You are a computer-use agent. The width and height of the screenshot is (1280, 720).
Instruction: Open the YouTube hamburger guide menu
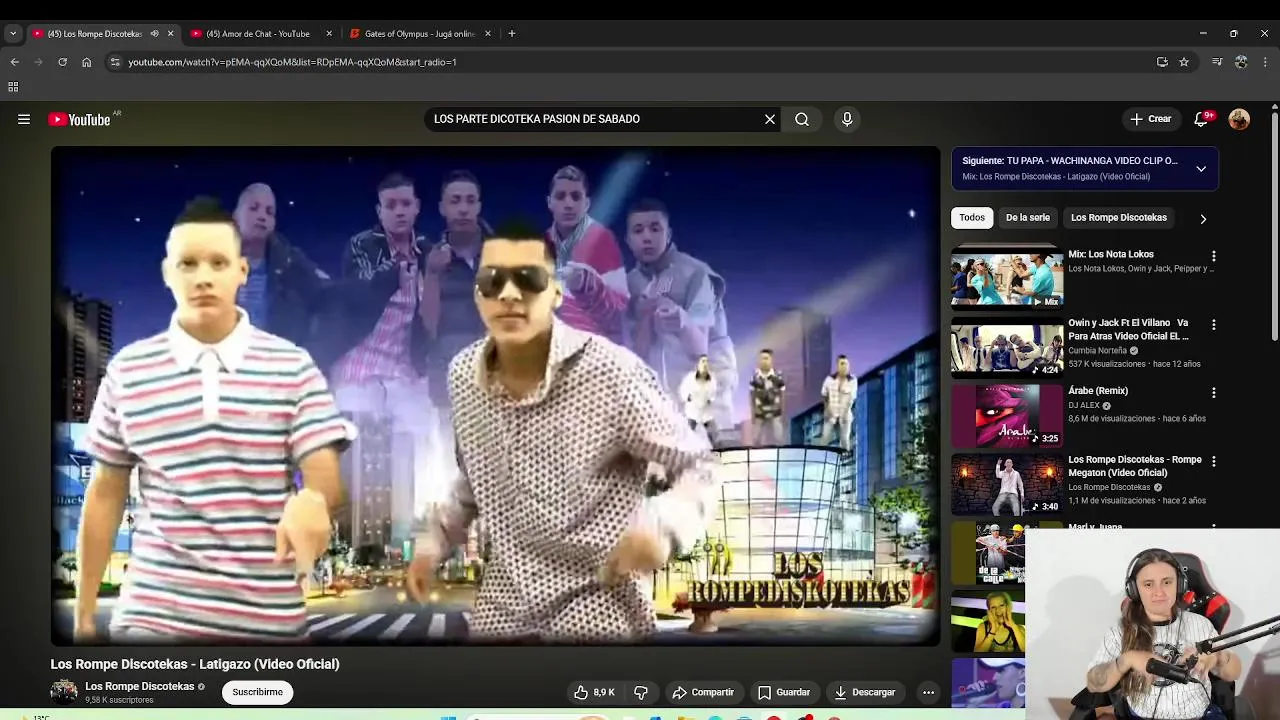24,119
